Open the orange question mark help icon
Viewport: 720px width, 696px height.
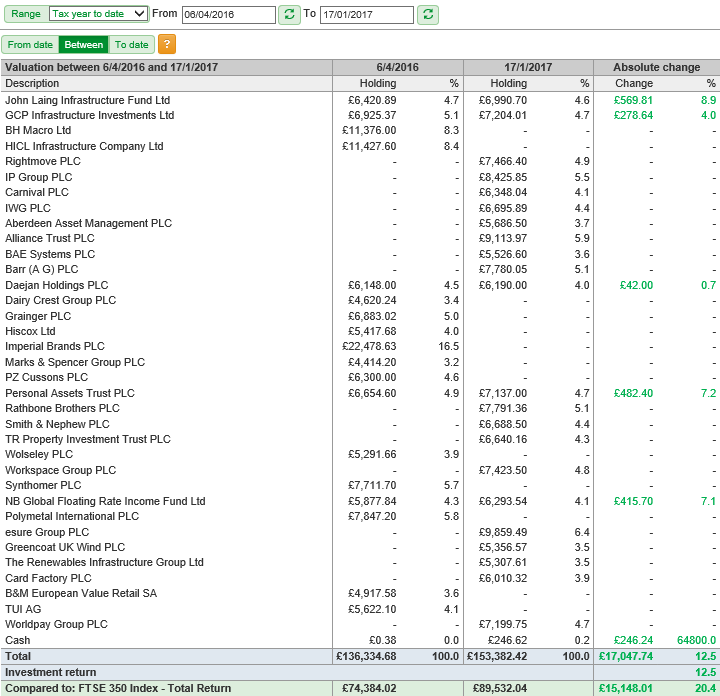[x=167, y=45]
